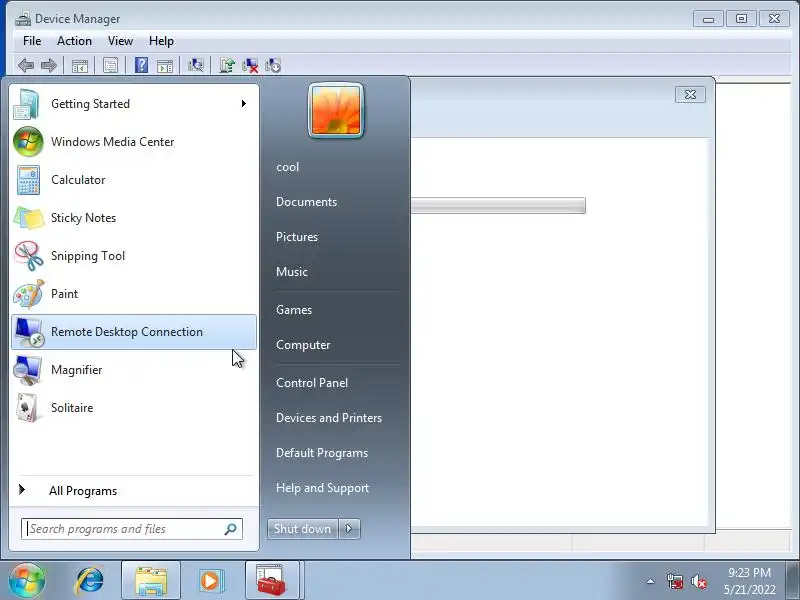
Task: Click the Forward arrow in Device Manager toolbar
Action: point(48,65)
